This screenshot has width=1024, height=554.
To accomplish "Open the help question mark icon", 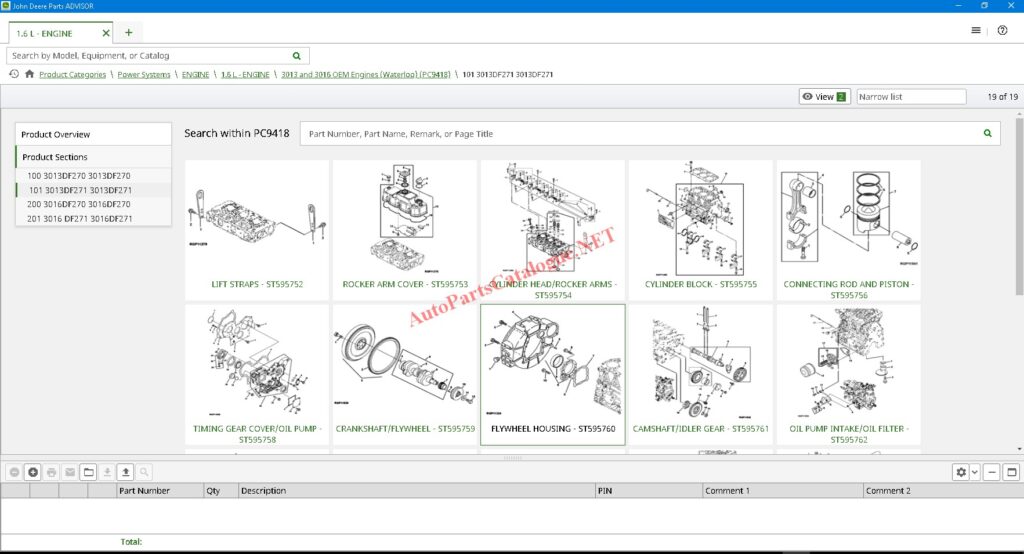I will (x=1002, y=31).
